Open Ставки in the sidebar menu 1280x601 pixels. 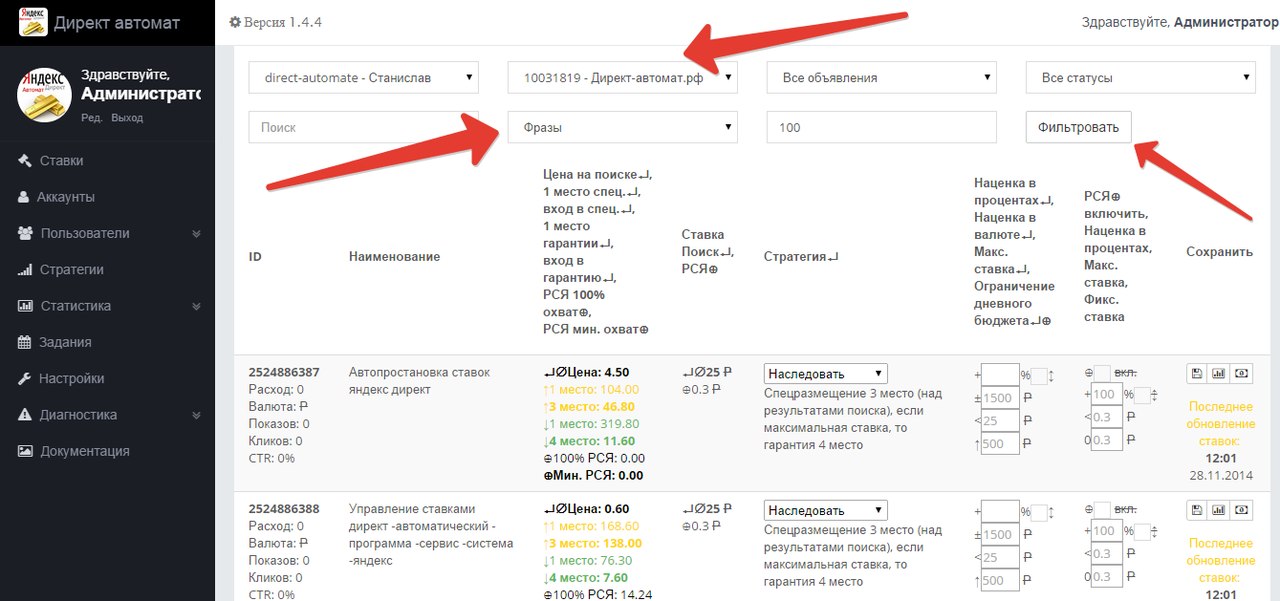61,160
